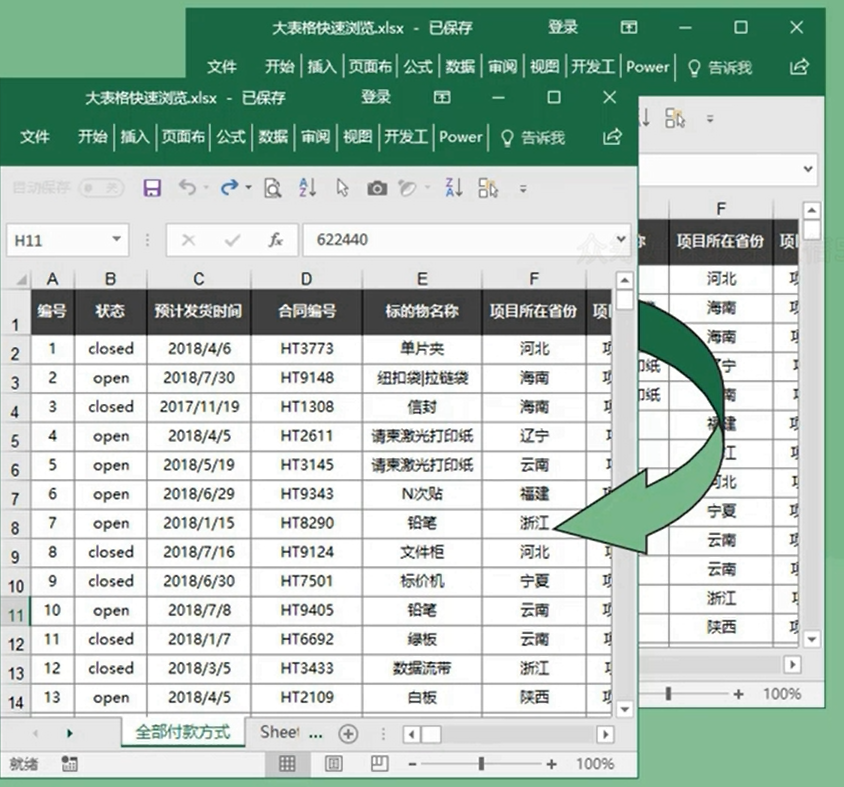
Task: Click 登录 in the back window title bar
Action: (x=563, y=27)
